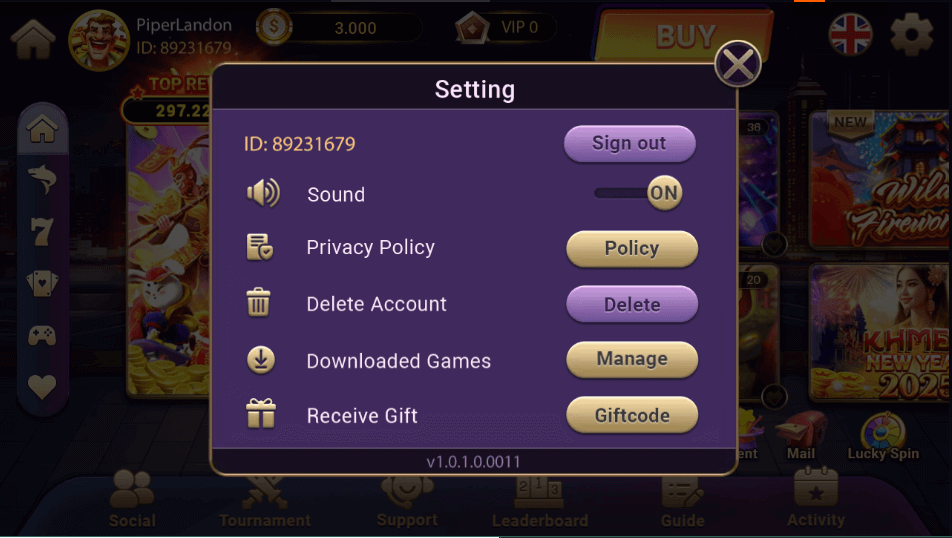
Task: Open the Privacy Policy button
Action: pyautogui.click(x=631, y=248)
